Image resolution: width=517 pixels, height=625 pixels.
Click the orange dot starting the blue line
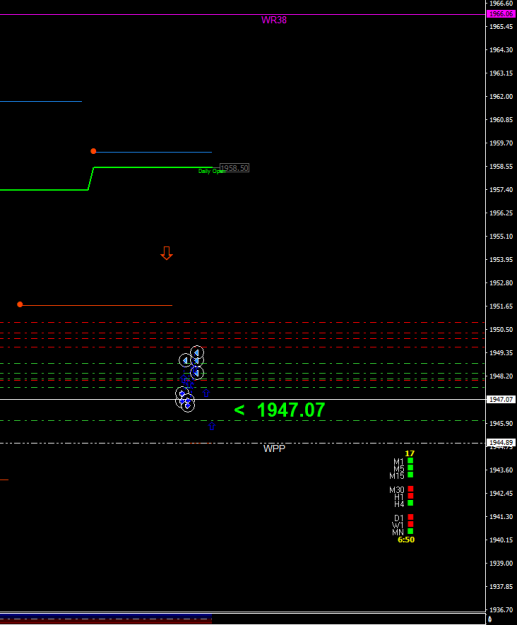pyautogui.click(x=93, y=151)
